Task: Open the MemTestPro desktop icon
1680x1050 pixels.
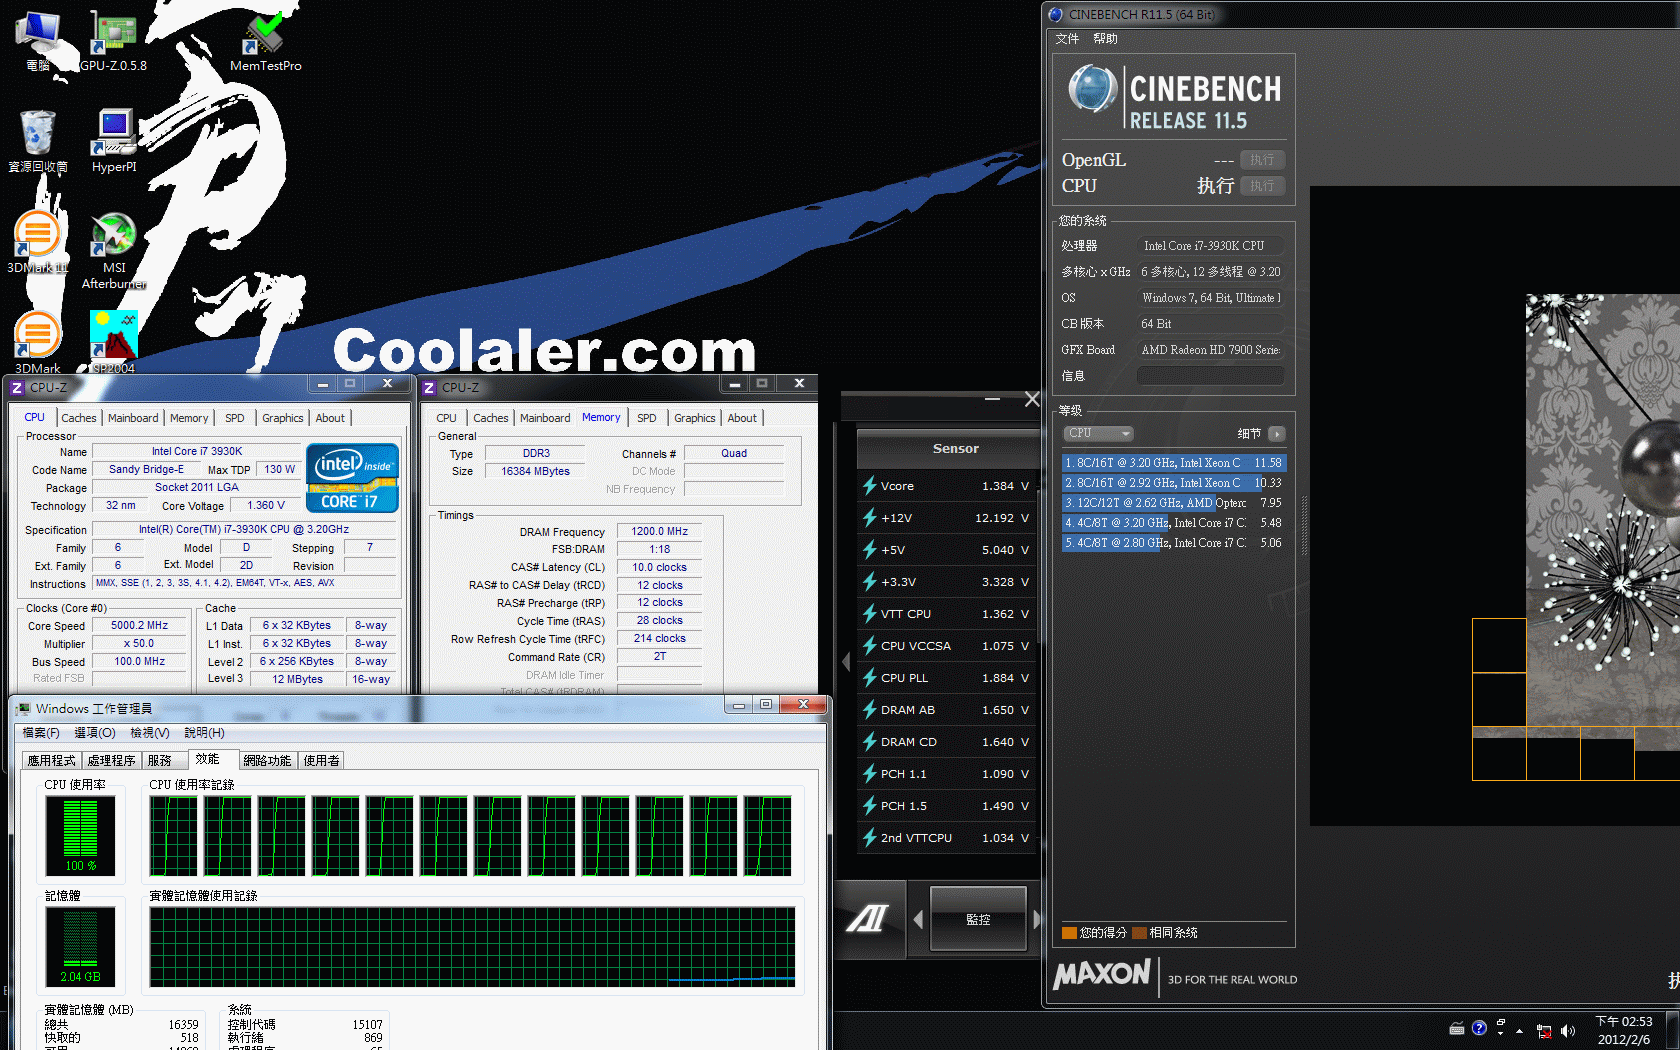Action: [x=265, y=40]
